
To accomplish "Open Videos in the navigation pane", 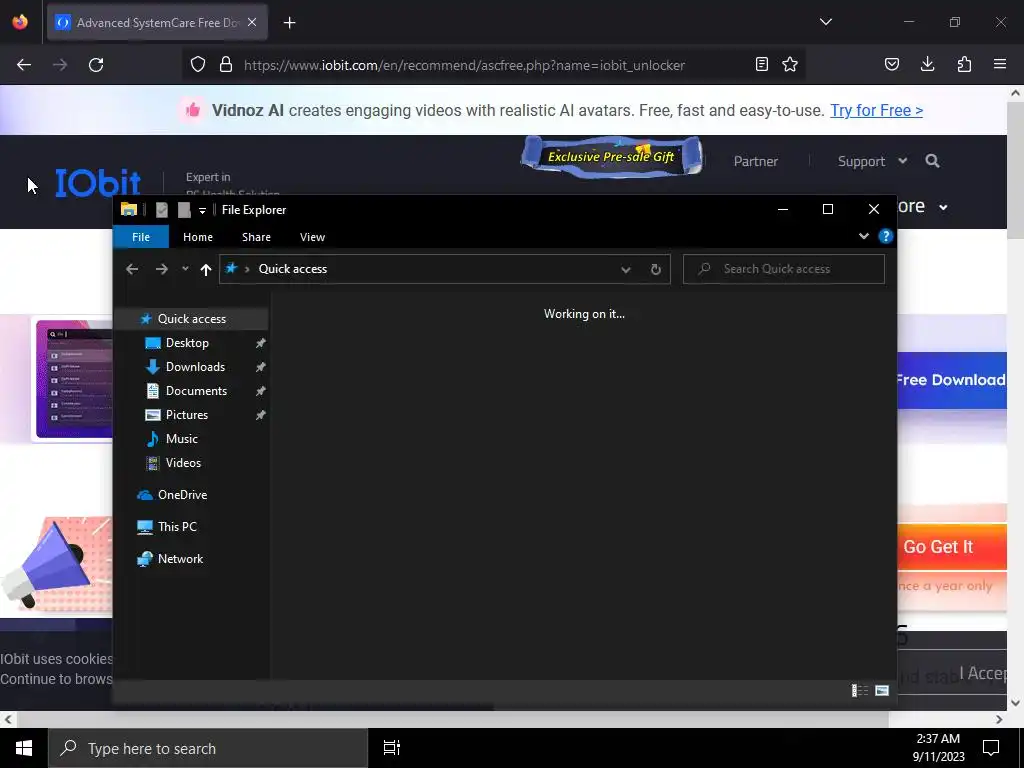I will (183, 463).
